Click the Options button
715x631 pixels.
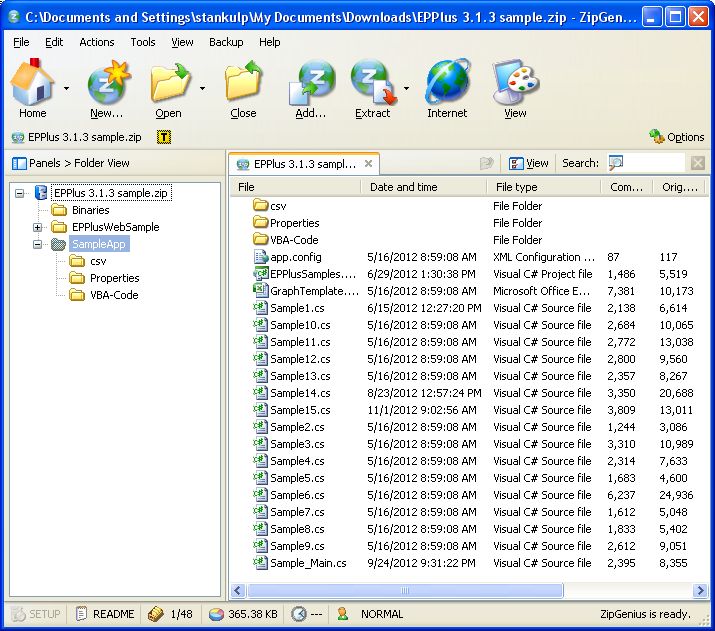point(677,137)
